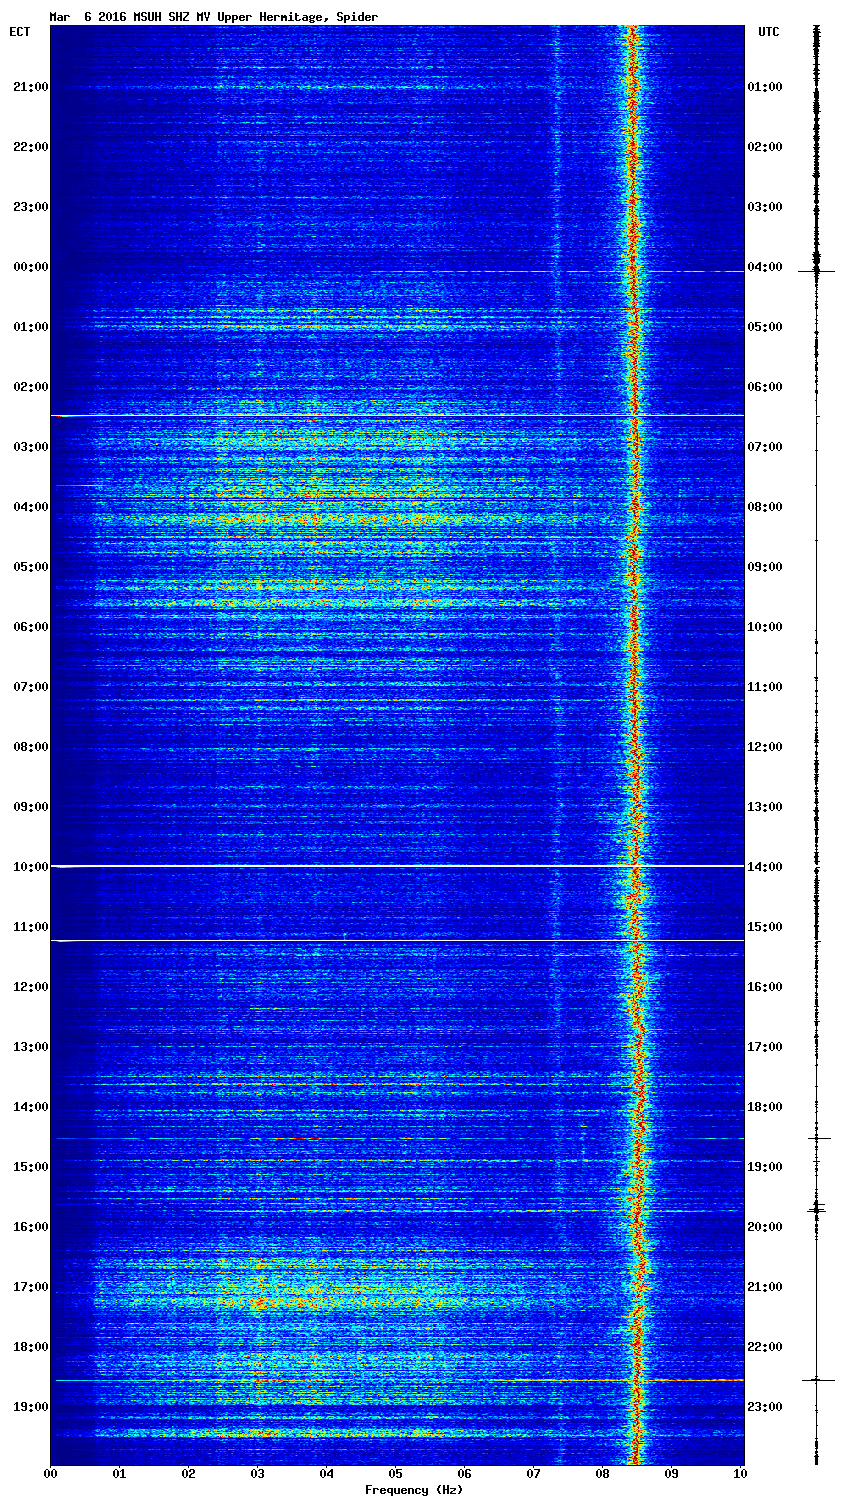This screenshot has width=852, height=1500.
Task: Click the frequency axis tick label 05
Action: pyautogui.click(x=396, y=1473)
